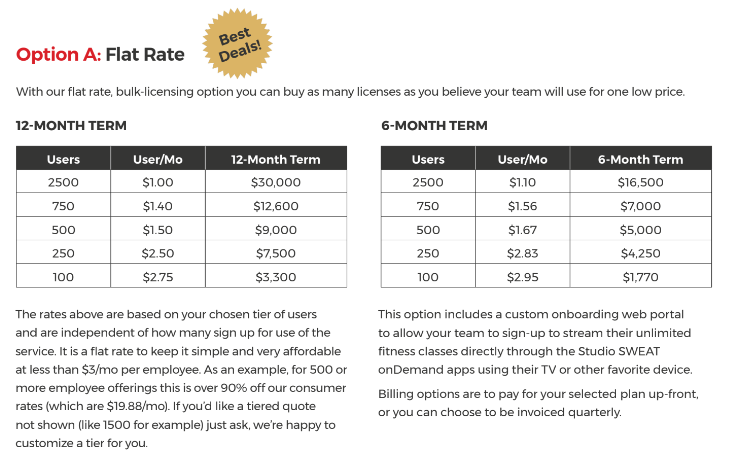Click the $7,000 six-month price
This screenshot has width=738, height=455.
pos(640,206)
